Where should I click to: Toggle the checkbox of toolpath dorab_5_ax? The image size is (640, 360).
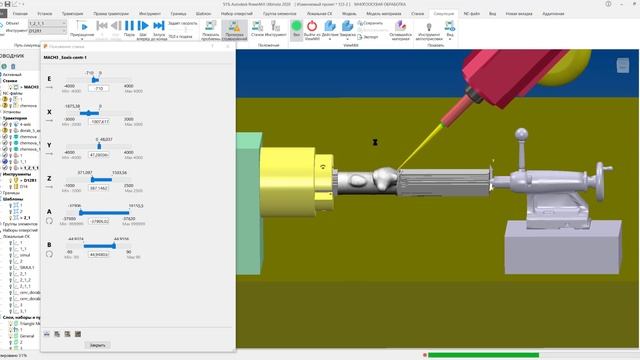click(x=5, y=130)
